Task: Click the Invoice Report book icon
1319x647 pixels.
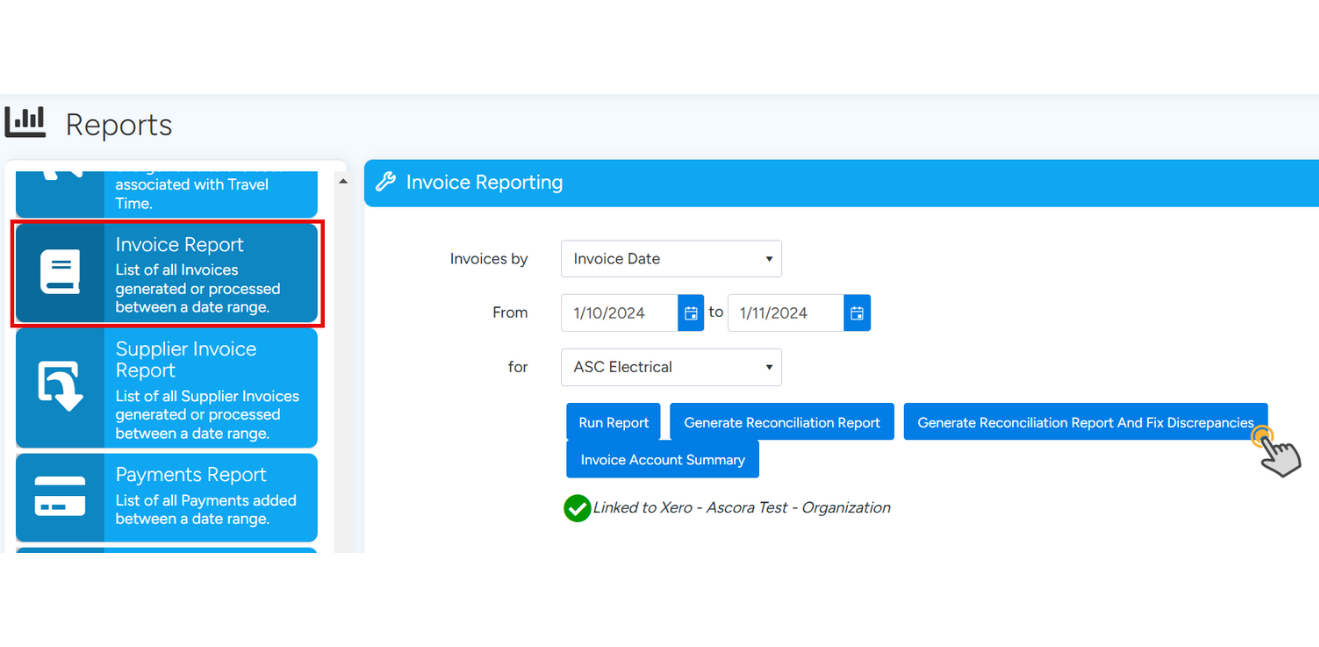Action: pos(60,273)
